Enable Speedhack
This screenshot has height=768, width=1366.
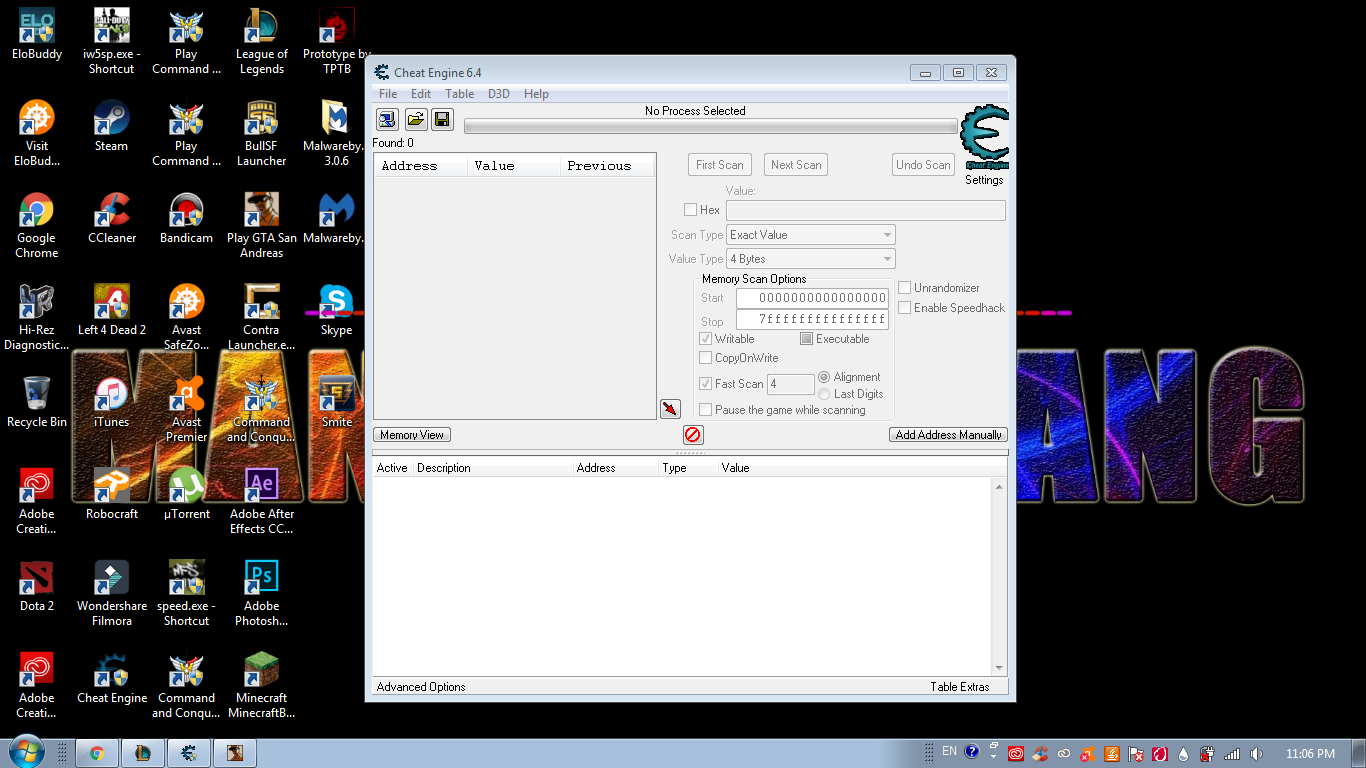(904, 308)
